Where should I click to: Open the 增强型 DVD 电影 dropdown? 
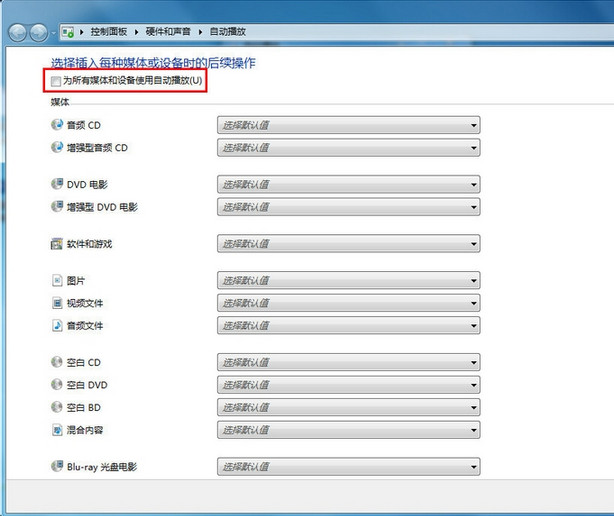(x=349, y=207)
